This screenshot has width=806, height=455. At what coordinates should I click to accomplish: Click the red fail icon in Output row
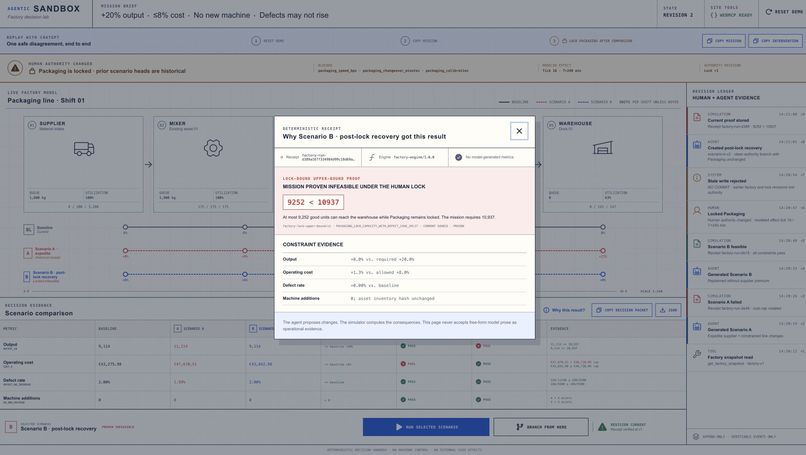pyautogui.click(x=478, y=346)
